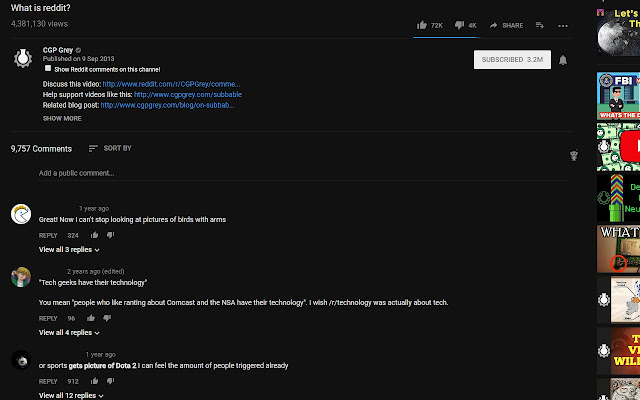Select the What is reddit? video title
The width and height of the screenshot is (640, 400).
pos(40,8)
